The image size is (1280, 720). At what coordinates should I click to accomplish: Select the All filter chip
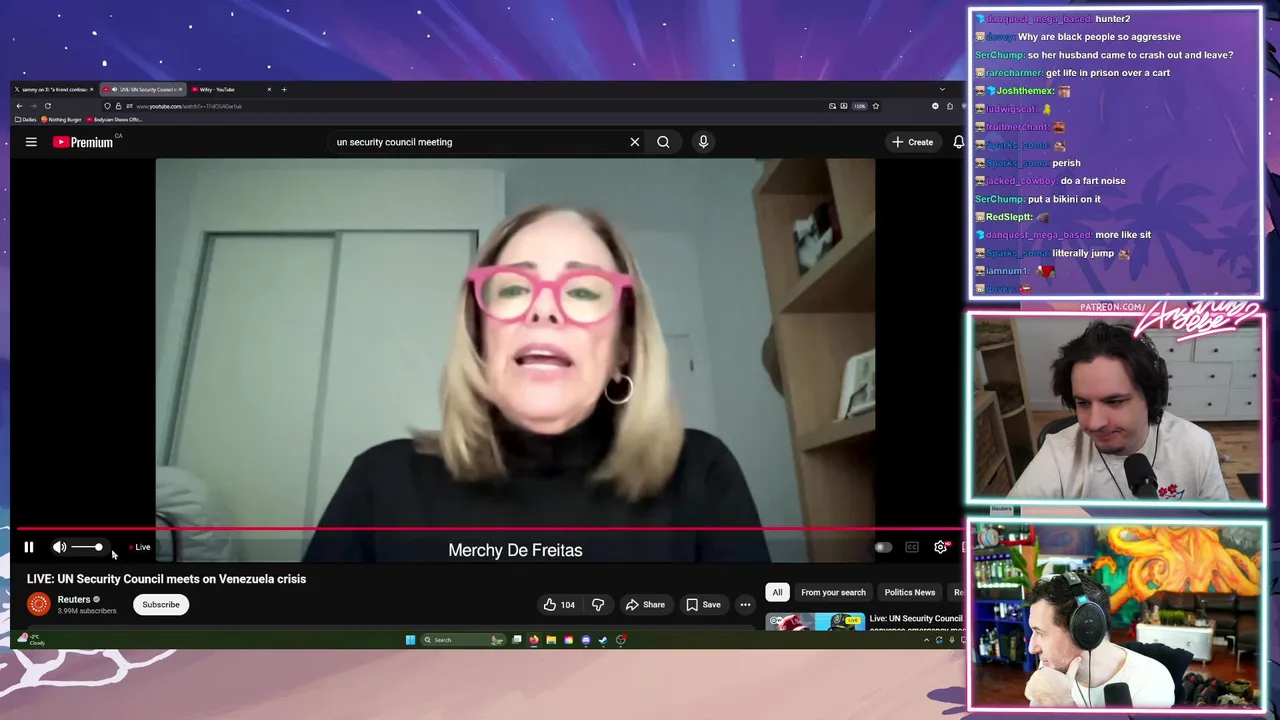tap(777, 592)
